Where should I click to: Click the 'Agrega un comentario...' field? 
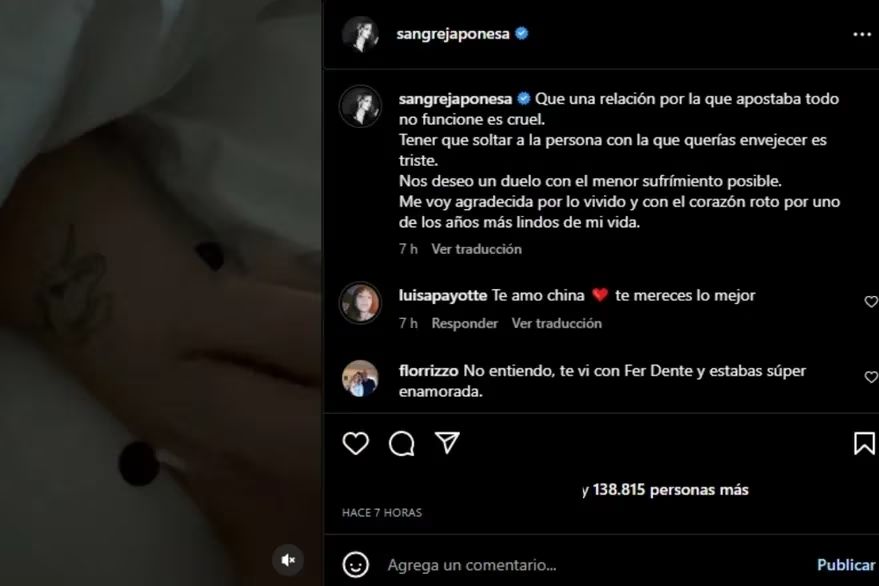click(594, 565)
